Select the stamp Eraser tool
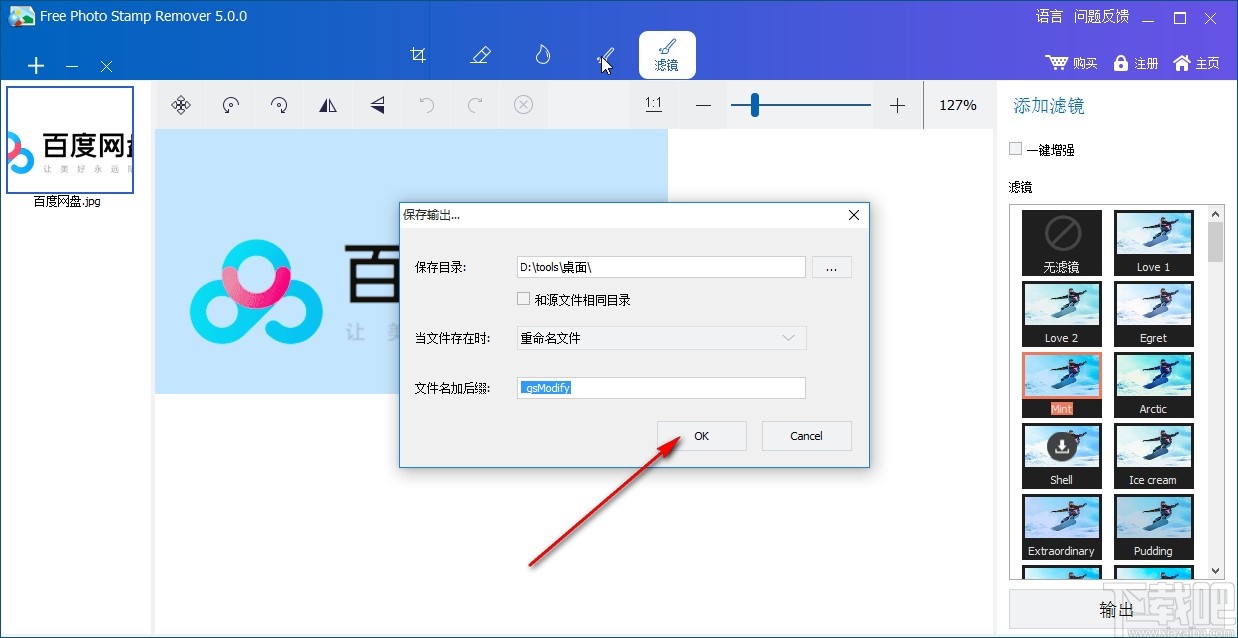The image size is (1238, 638). pyautogui.click(x=480, y=55)
